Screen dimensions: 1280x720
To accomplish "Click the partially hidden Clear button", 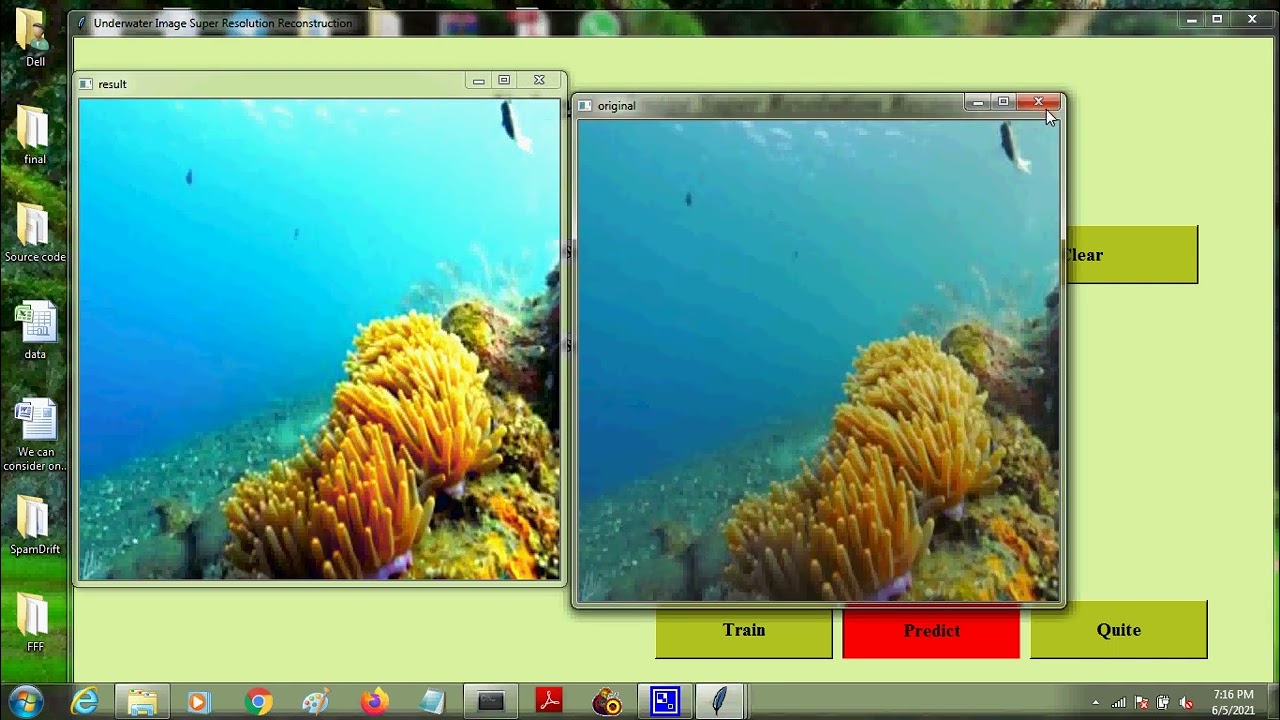I will [x=1132, y=255].
